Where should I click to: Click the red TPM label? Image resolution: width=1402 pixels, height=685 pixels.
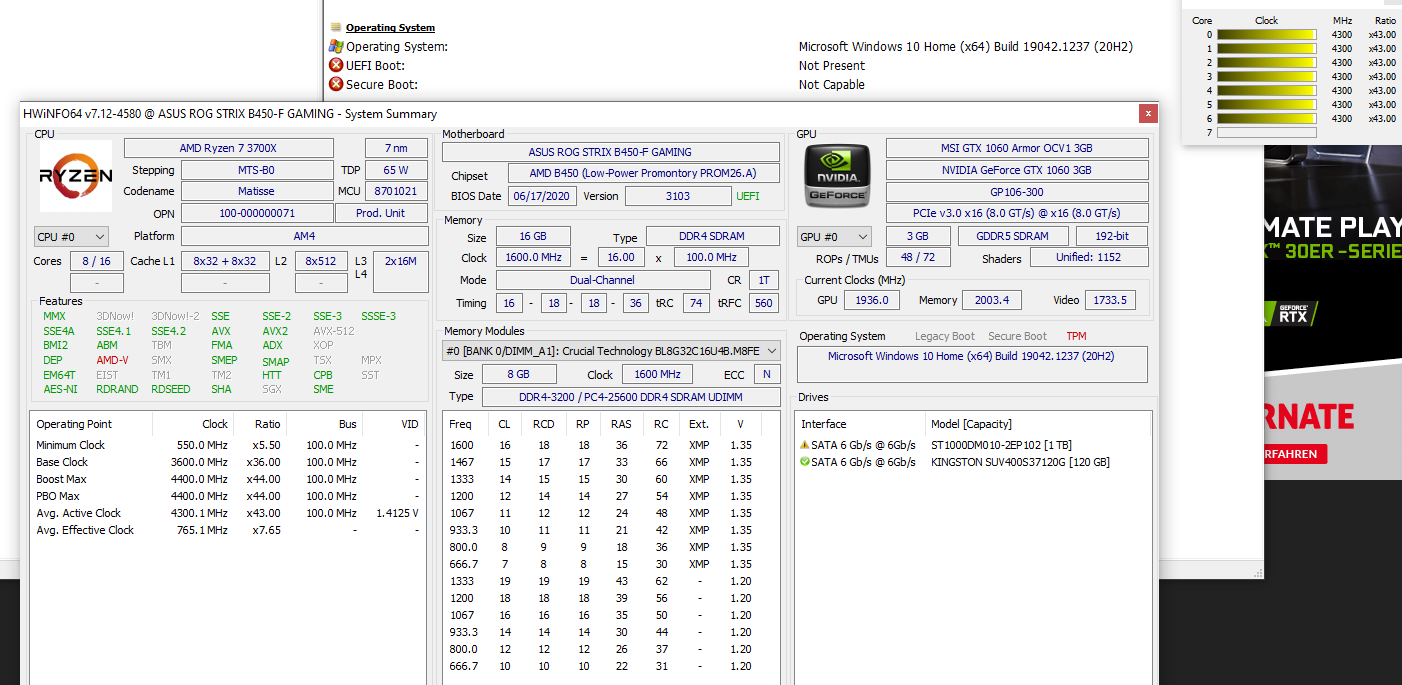pos(1076,336)
